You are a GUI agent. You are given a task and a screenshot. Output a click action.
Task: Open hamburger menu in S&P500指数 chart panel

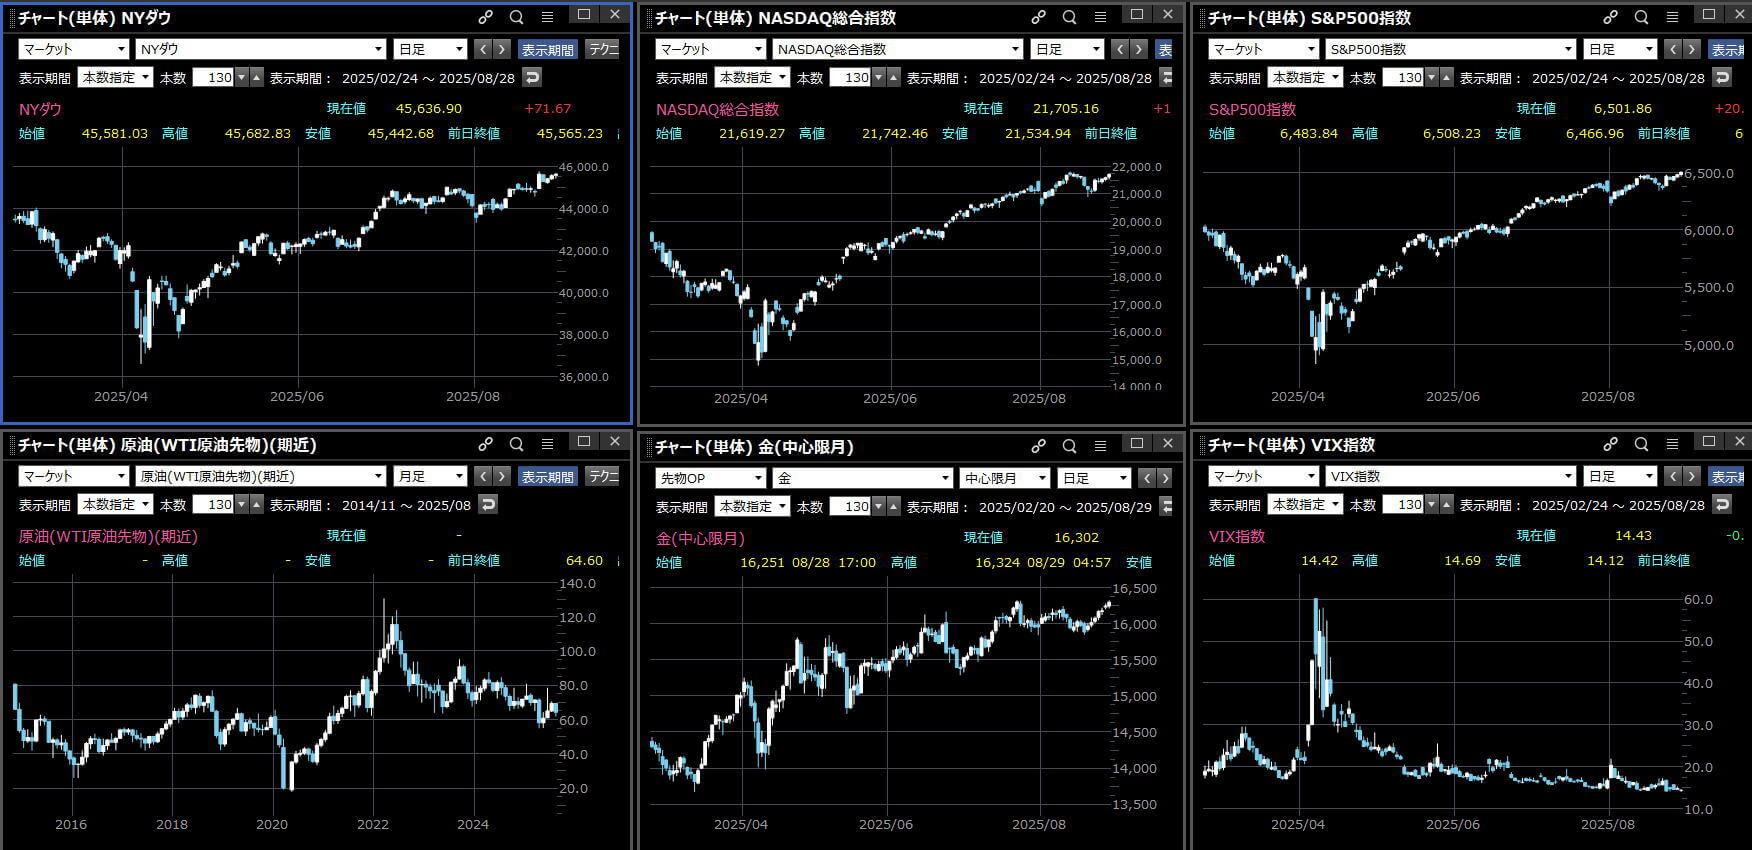tap(1672, 17)
